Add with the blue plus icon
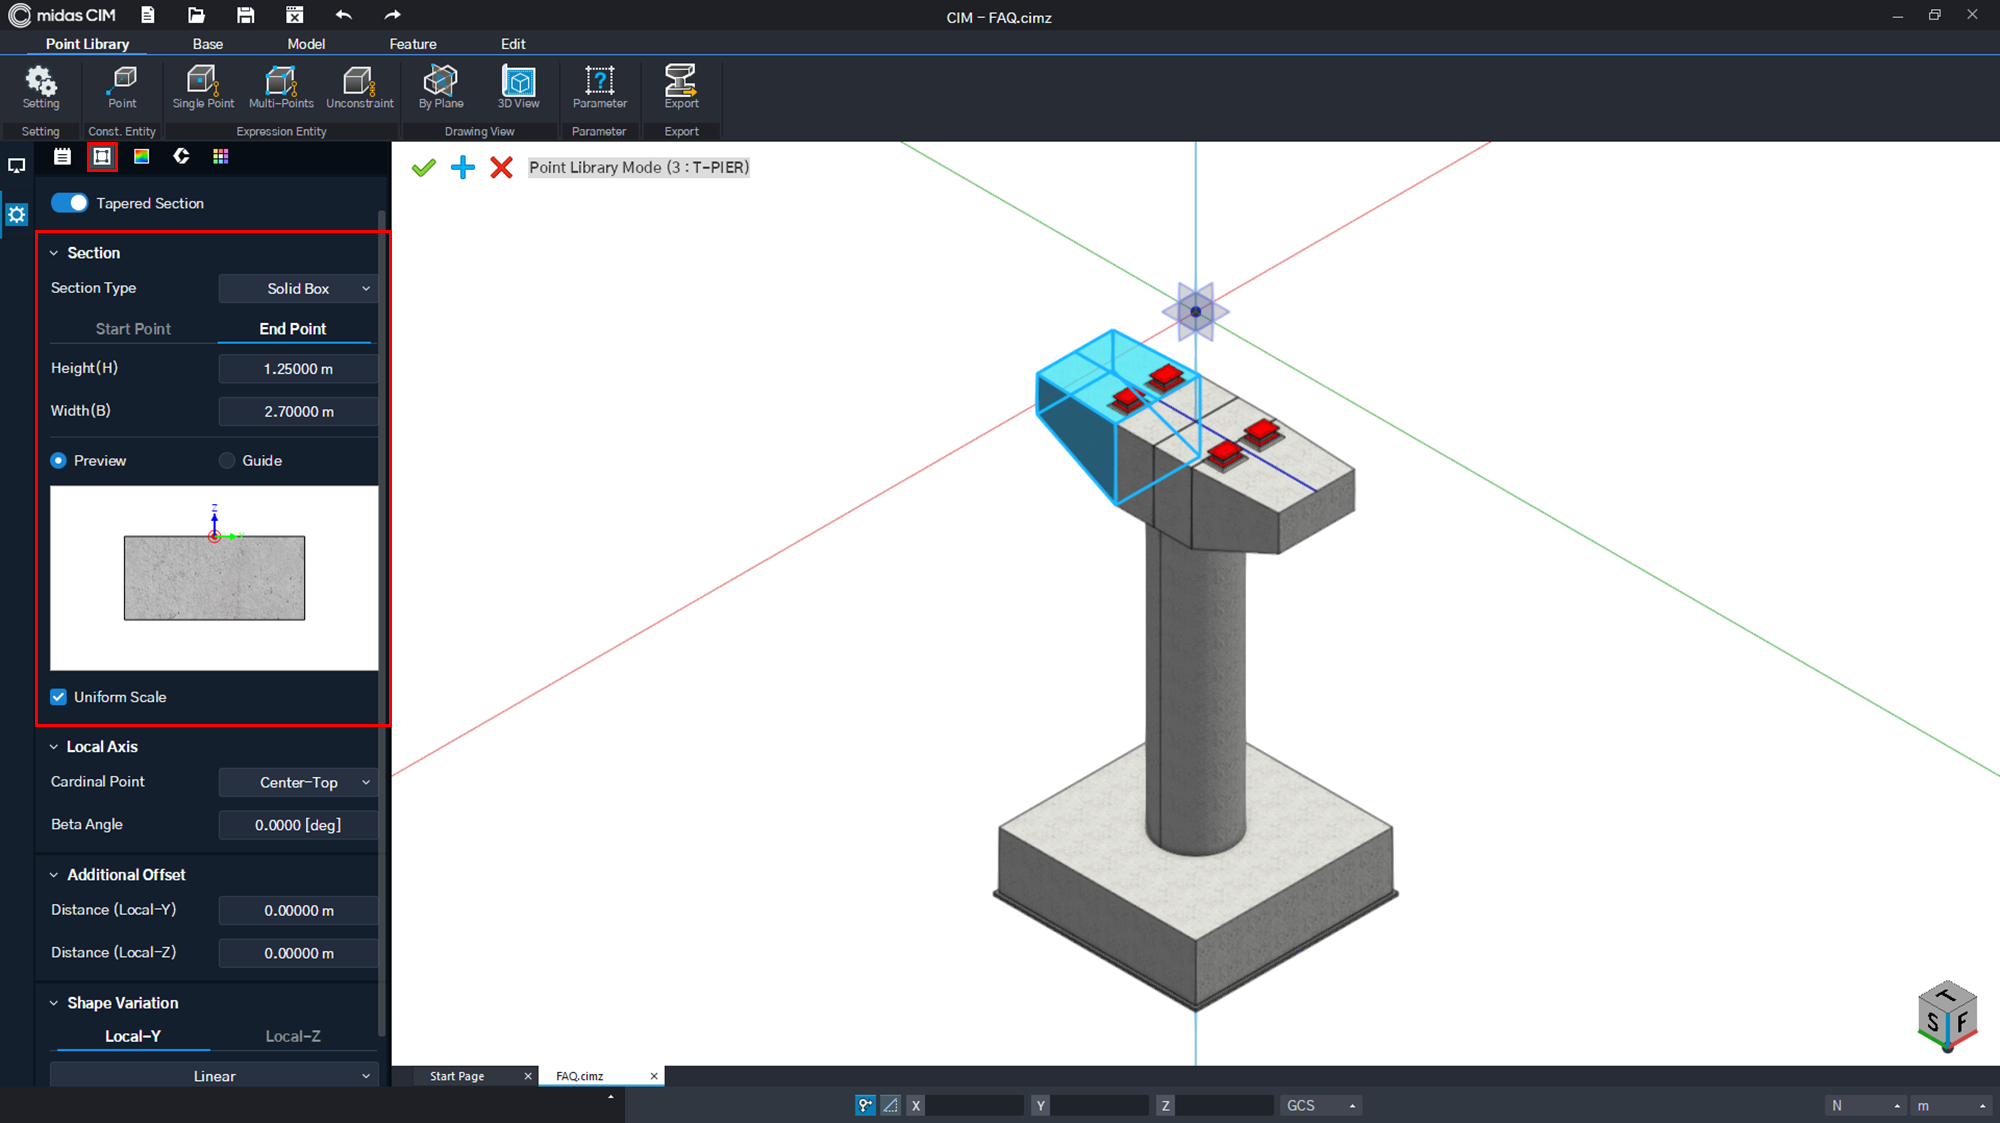 tap(463, 167)
